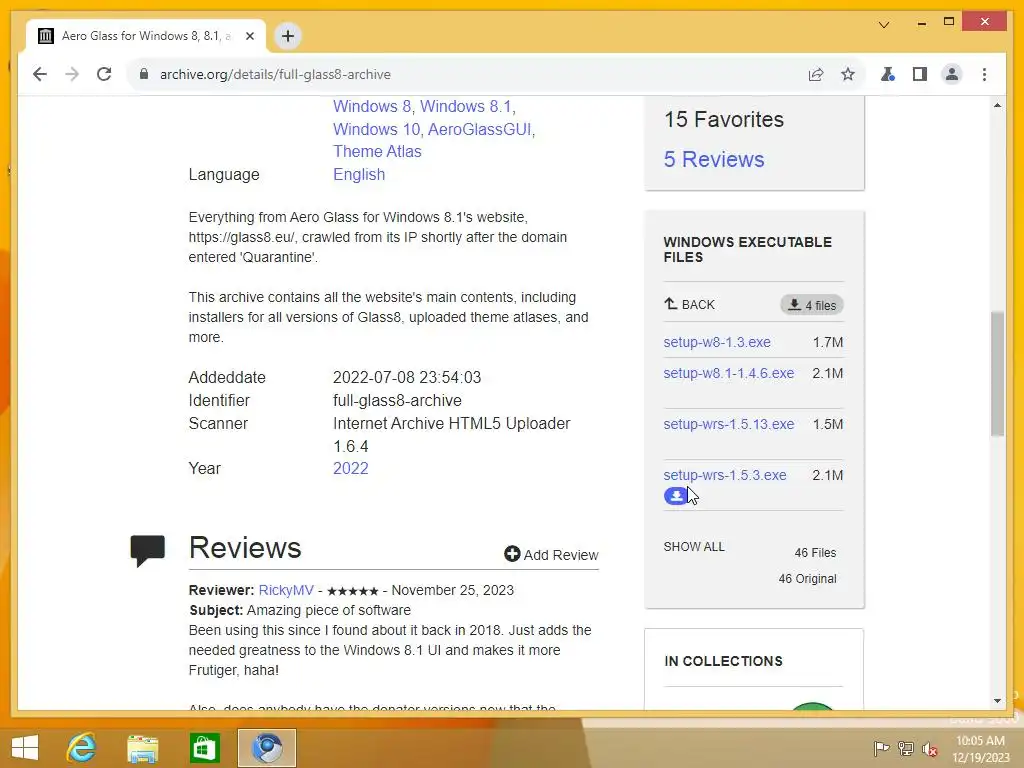
Task: Open the 5 Reviews link
Action: pos(714,159)
